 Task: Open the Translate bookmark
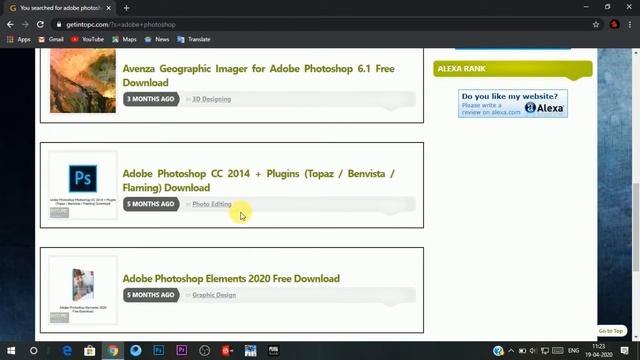pyautogui.click(x=194, y=39)
